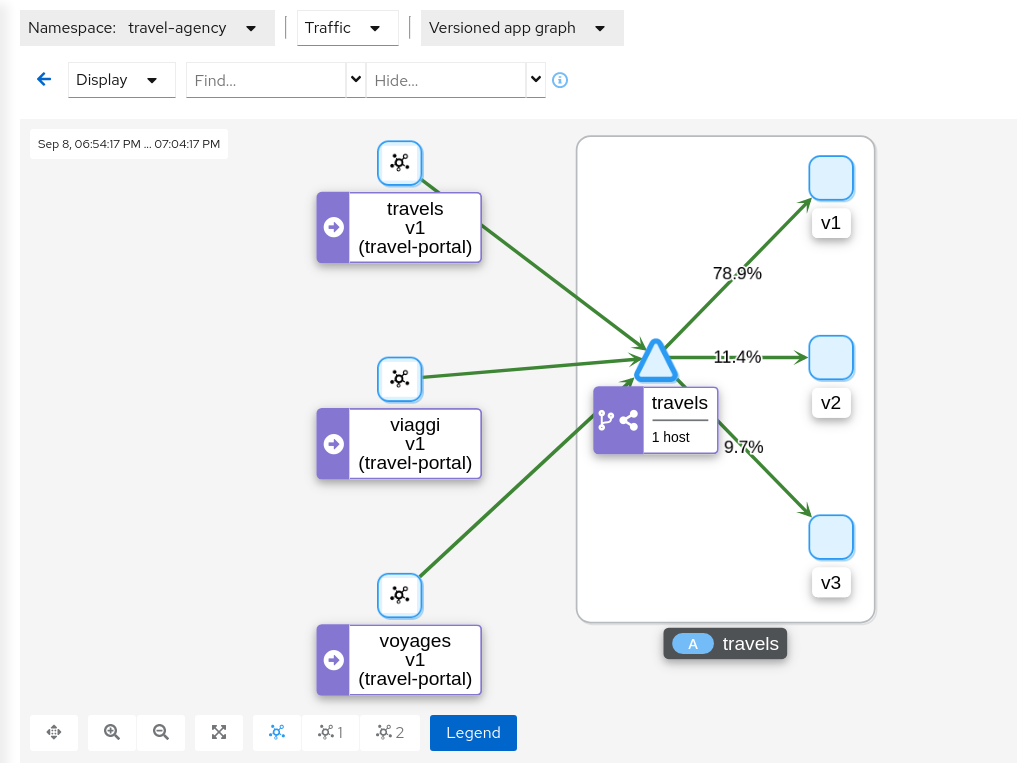Click the Legend button

[x=473, y=732]
